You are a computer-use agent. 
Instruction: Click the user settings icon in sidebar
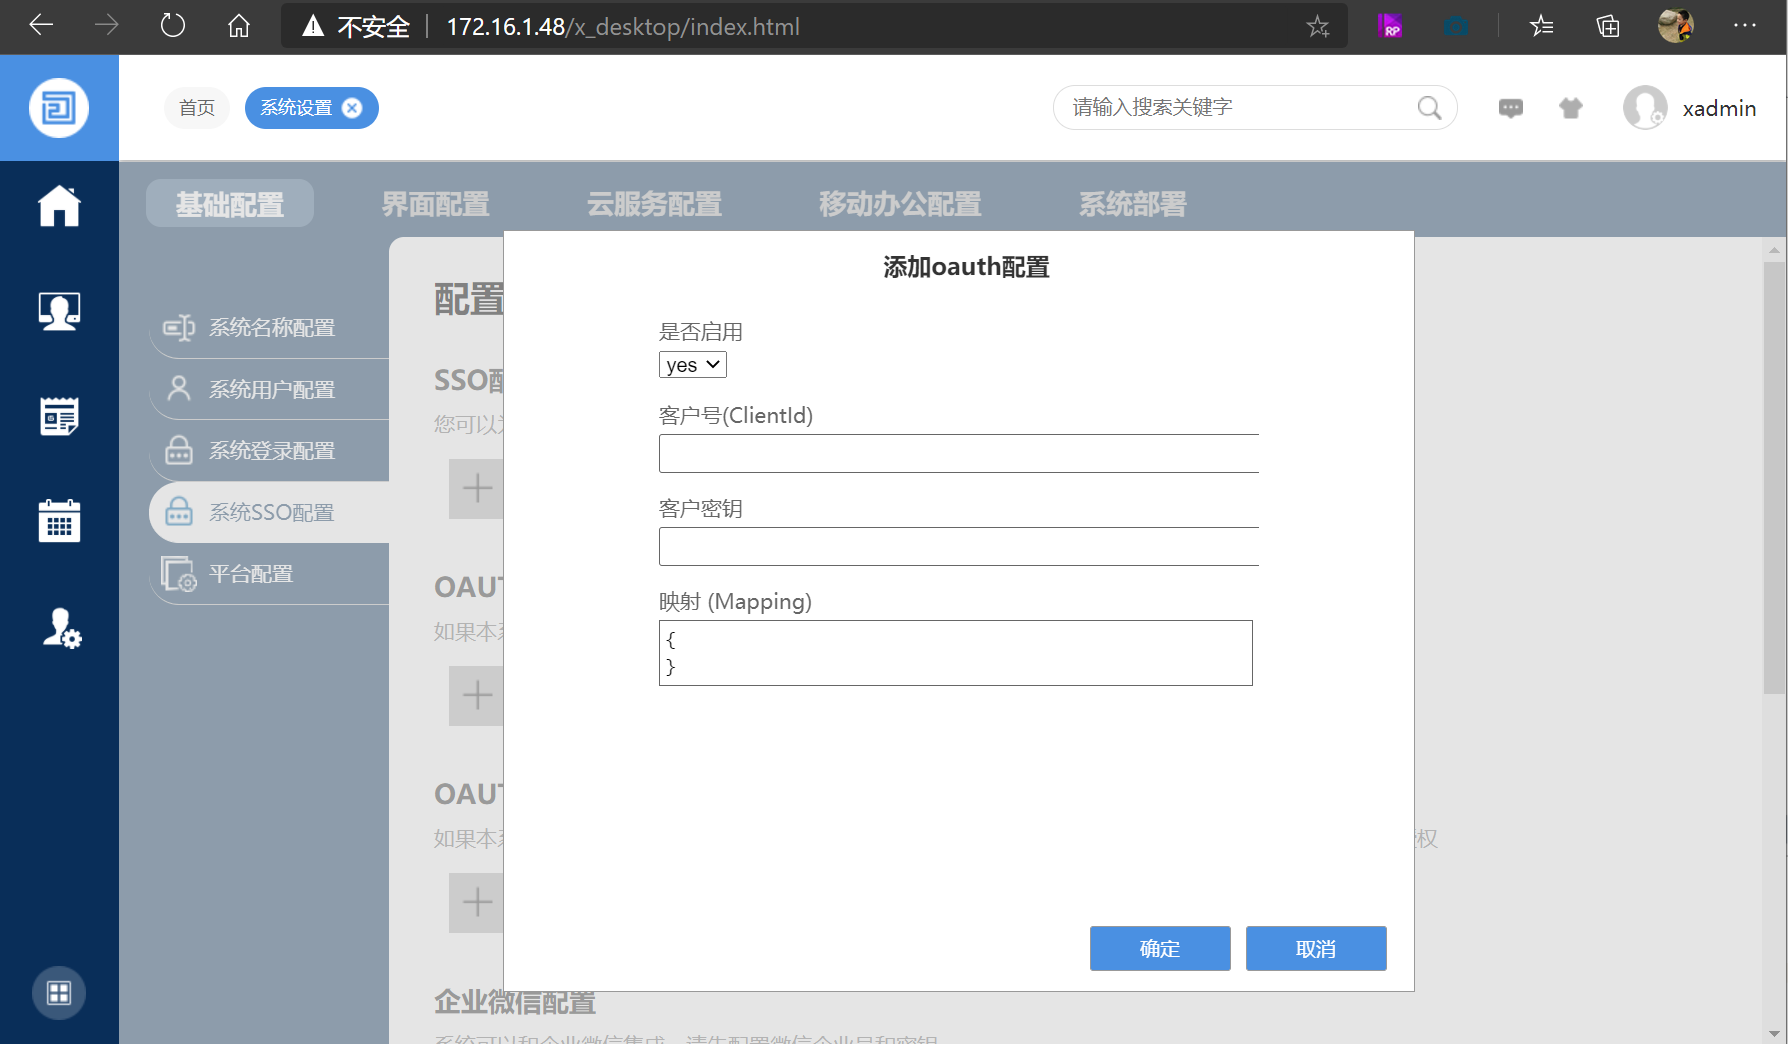click(x=61, y=628)
